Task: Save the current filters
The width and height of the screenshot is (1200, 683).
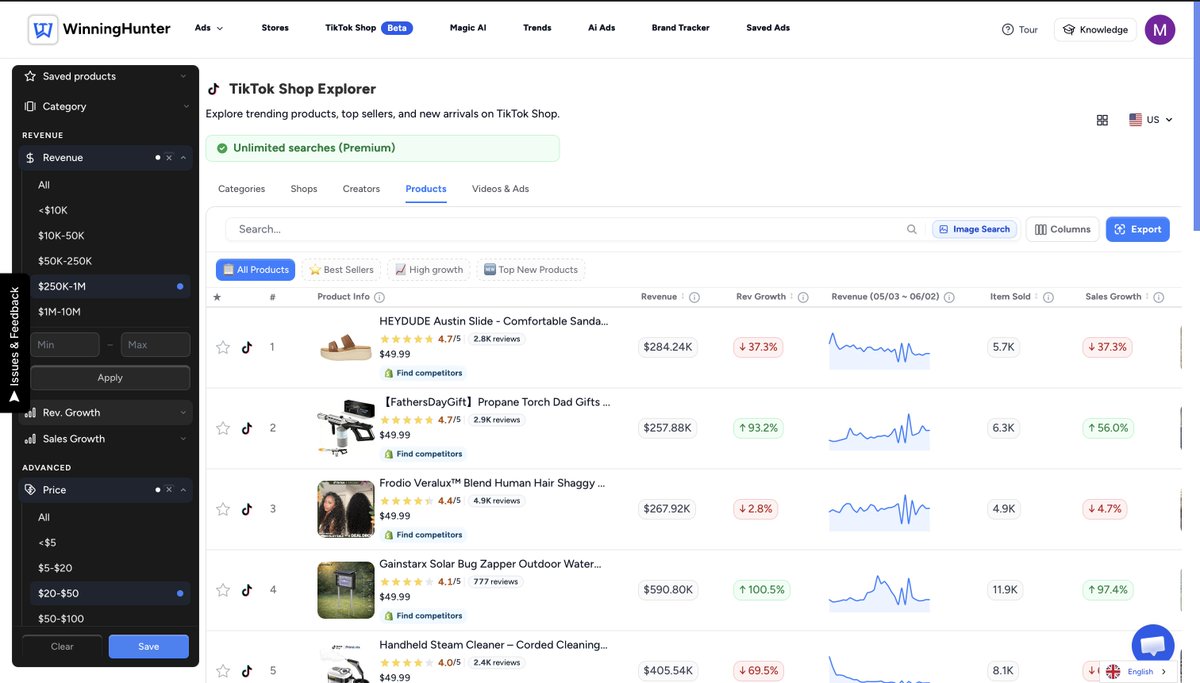Action: click(148, 647)
